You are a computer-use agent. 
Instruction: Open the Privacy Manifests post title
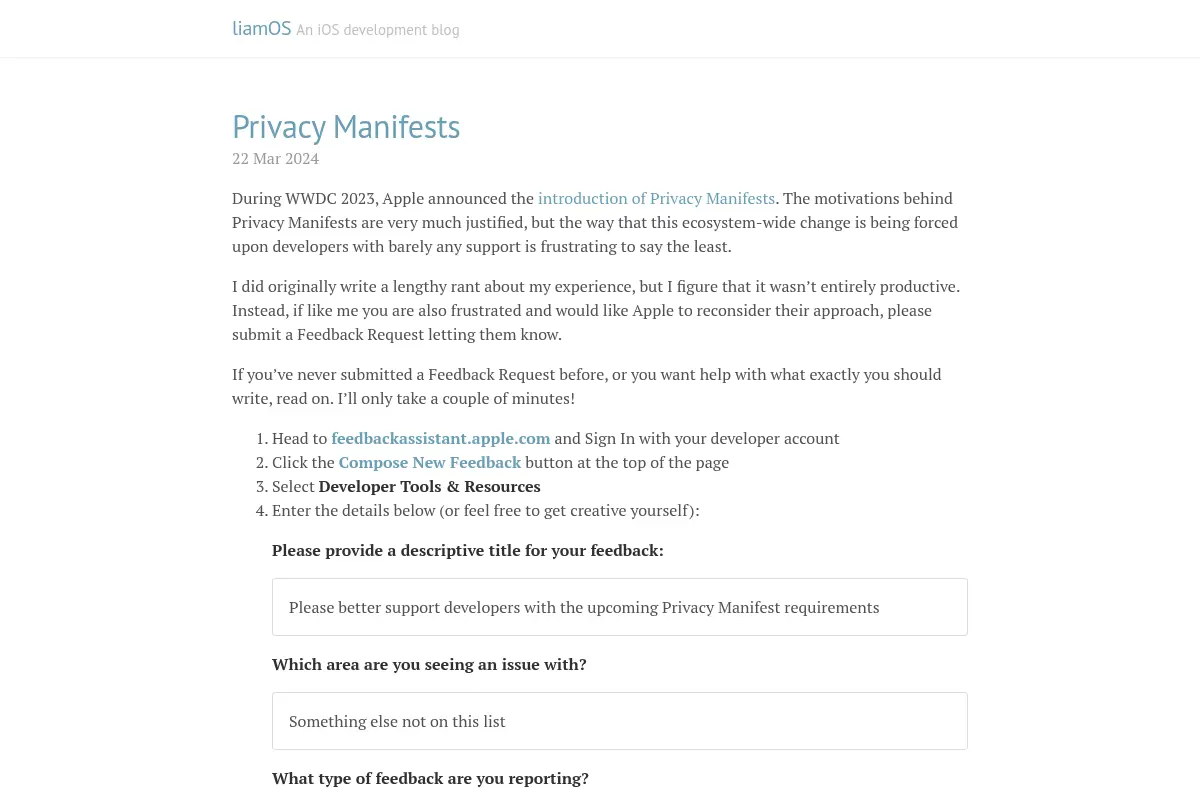pyautogui.click(x=346, y=127)
